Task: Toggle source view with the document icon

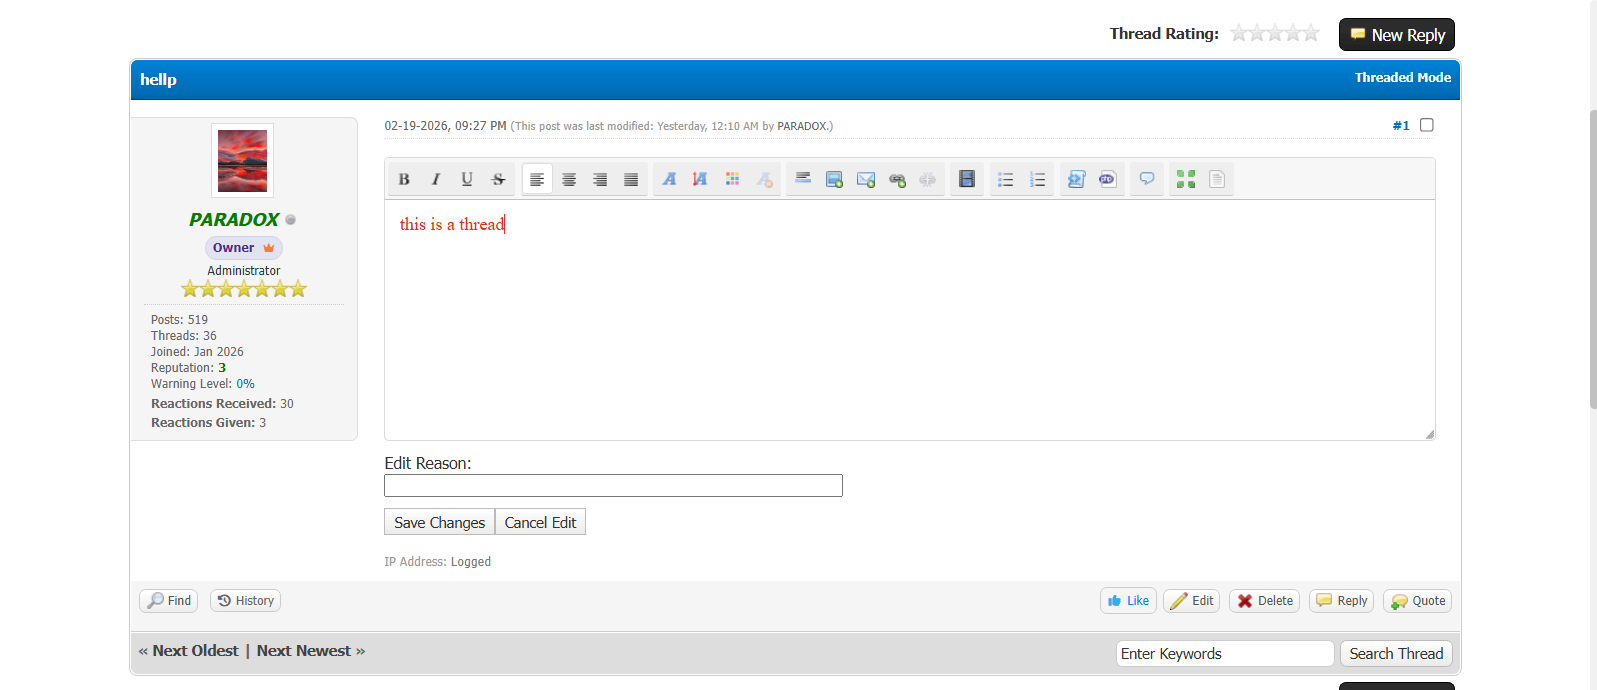Action: tap(1217, 179)
